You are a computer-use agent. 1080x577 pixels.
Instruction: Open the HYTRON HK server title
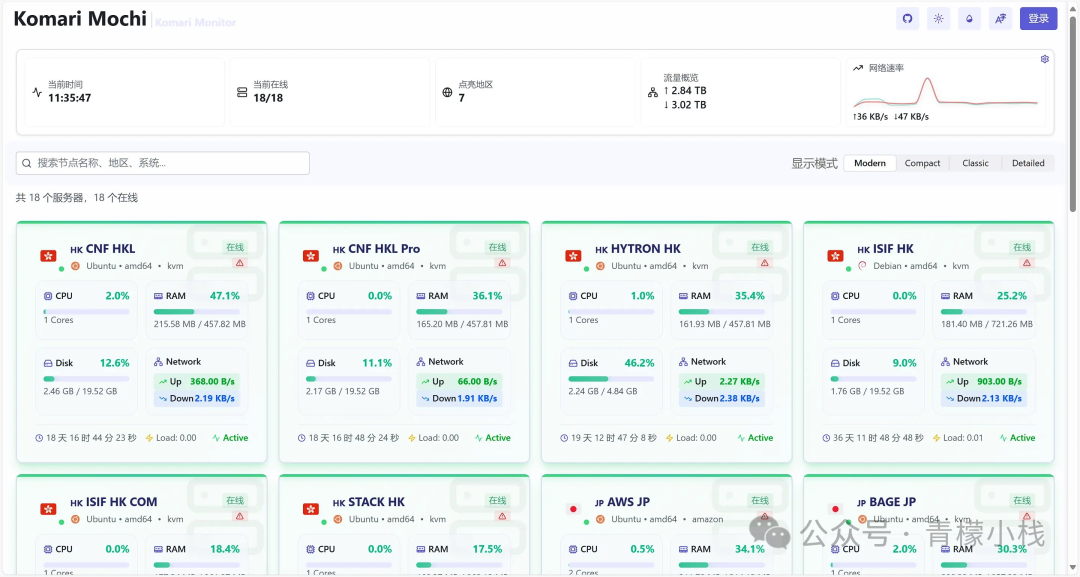coord(645,249)
